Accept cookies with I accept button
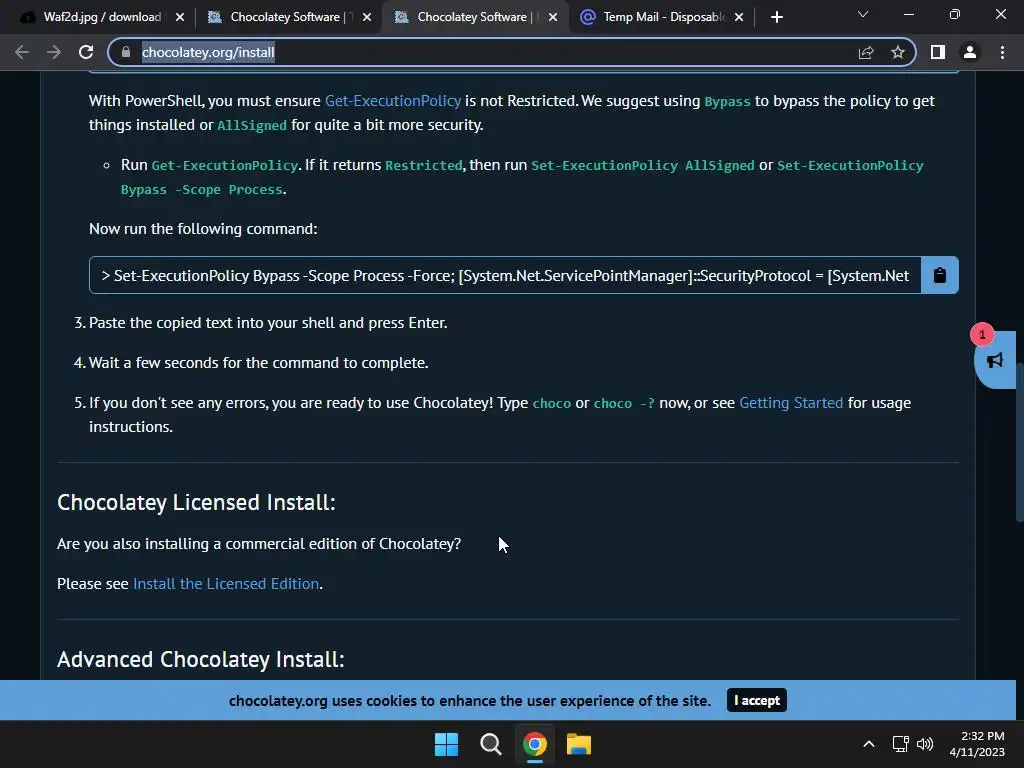This screenshot has width=1024, height=768. click(x=756, y=700)
